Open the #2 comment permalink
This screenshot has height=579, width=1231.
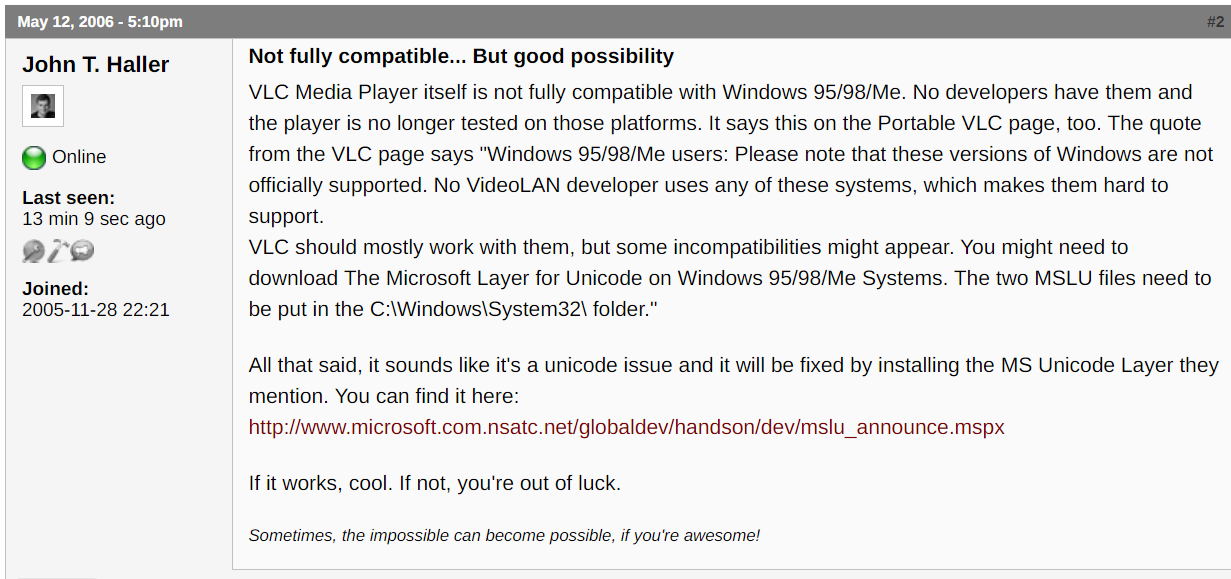coord(1214,21)
